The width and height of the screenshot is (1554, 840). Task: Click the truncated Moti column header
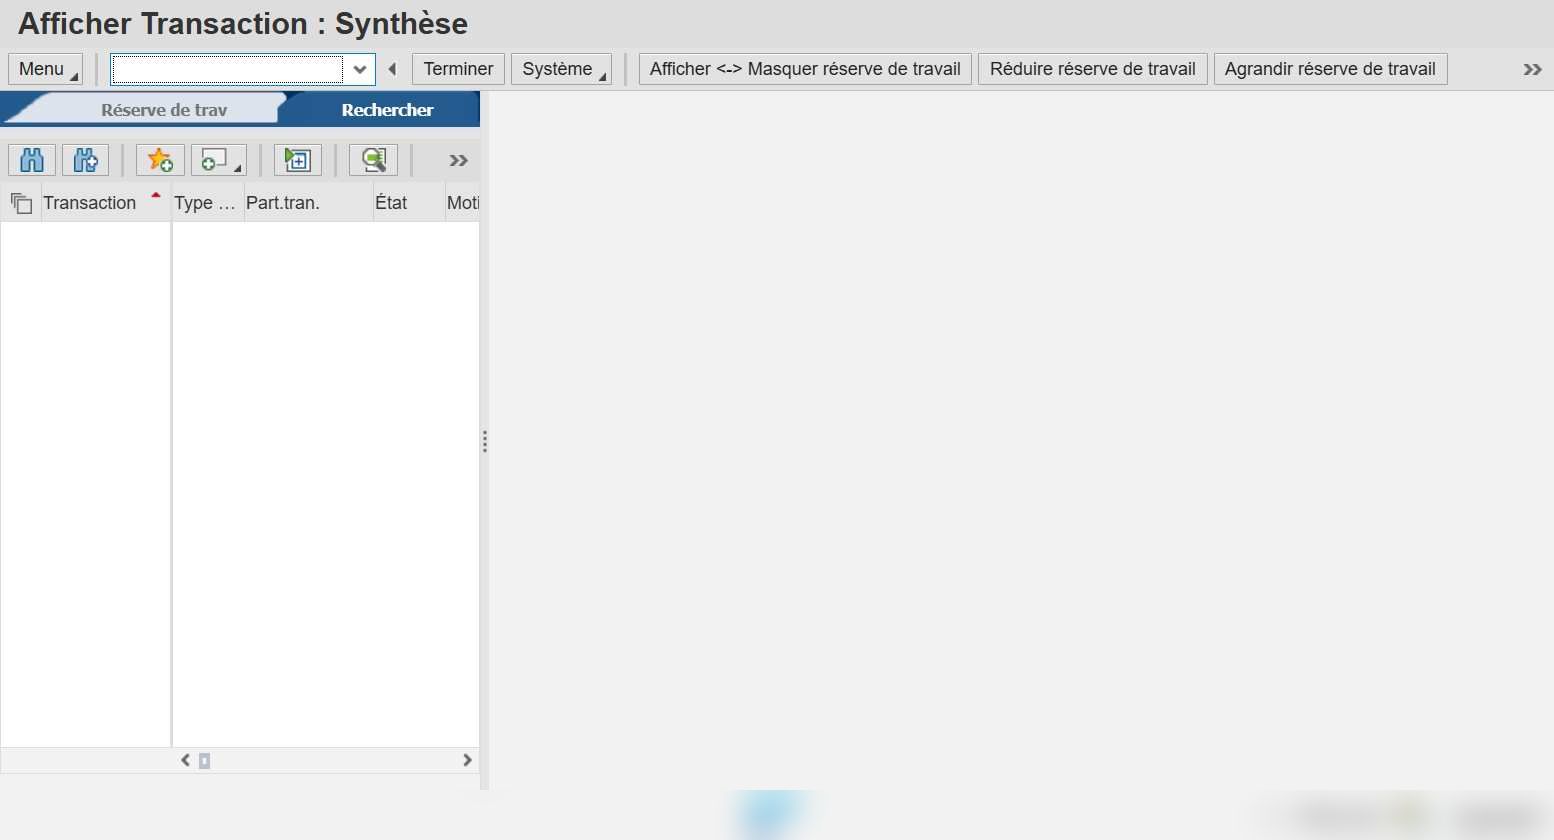(x=462, y=203)
